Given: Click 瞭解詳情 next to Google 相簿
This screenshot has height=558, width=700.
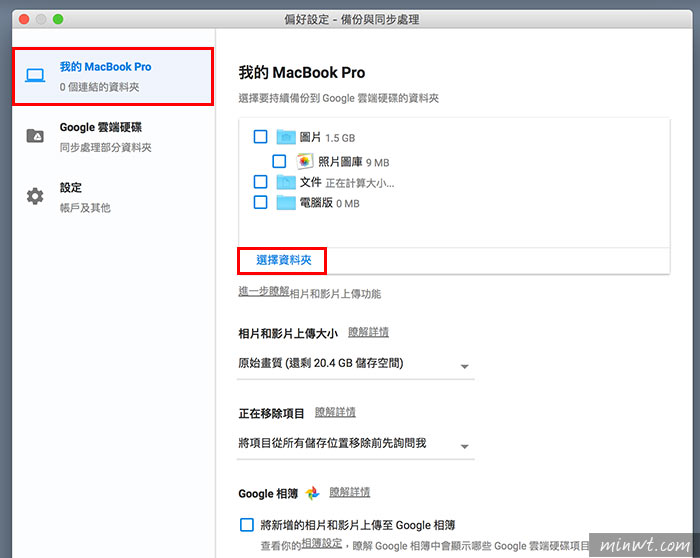Looking at the screenshot, I should (350, 492).
